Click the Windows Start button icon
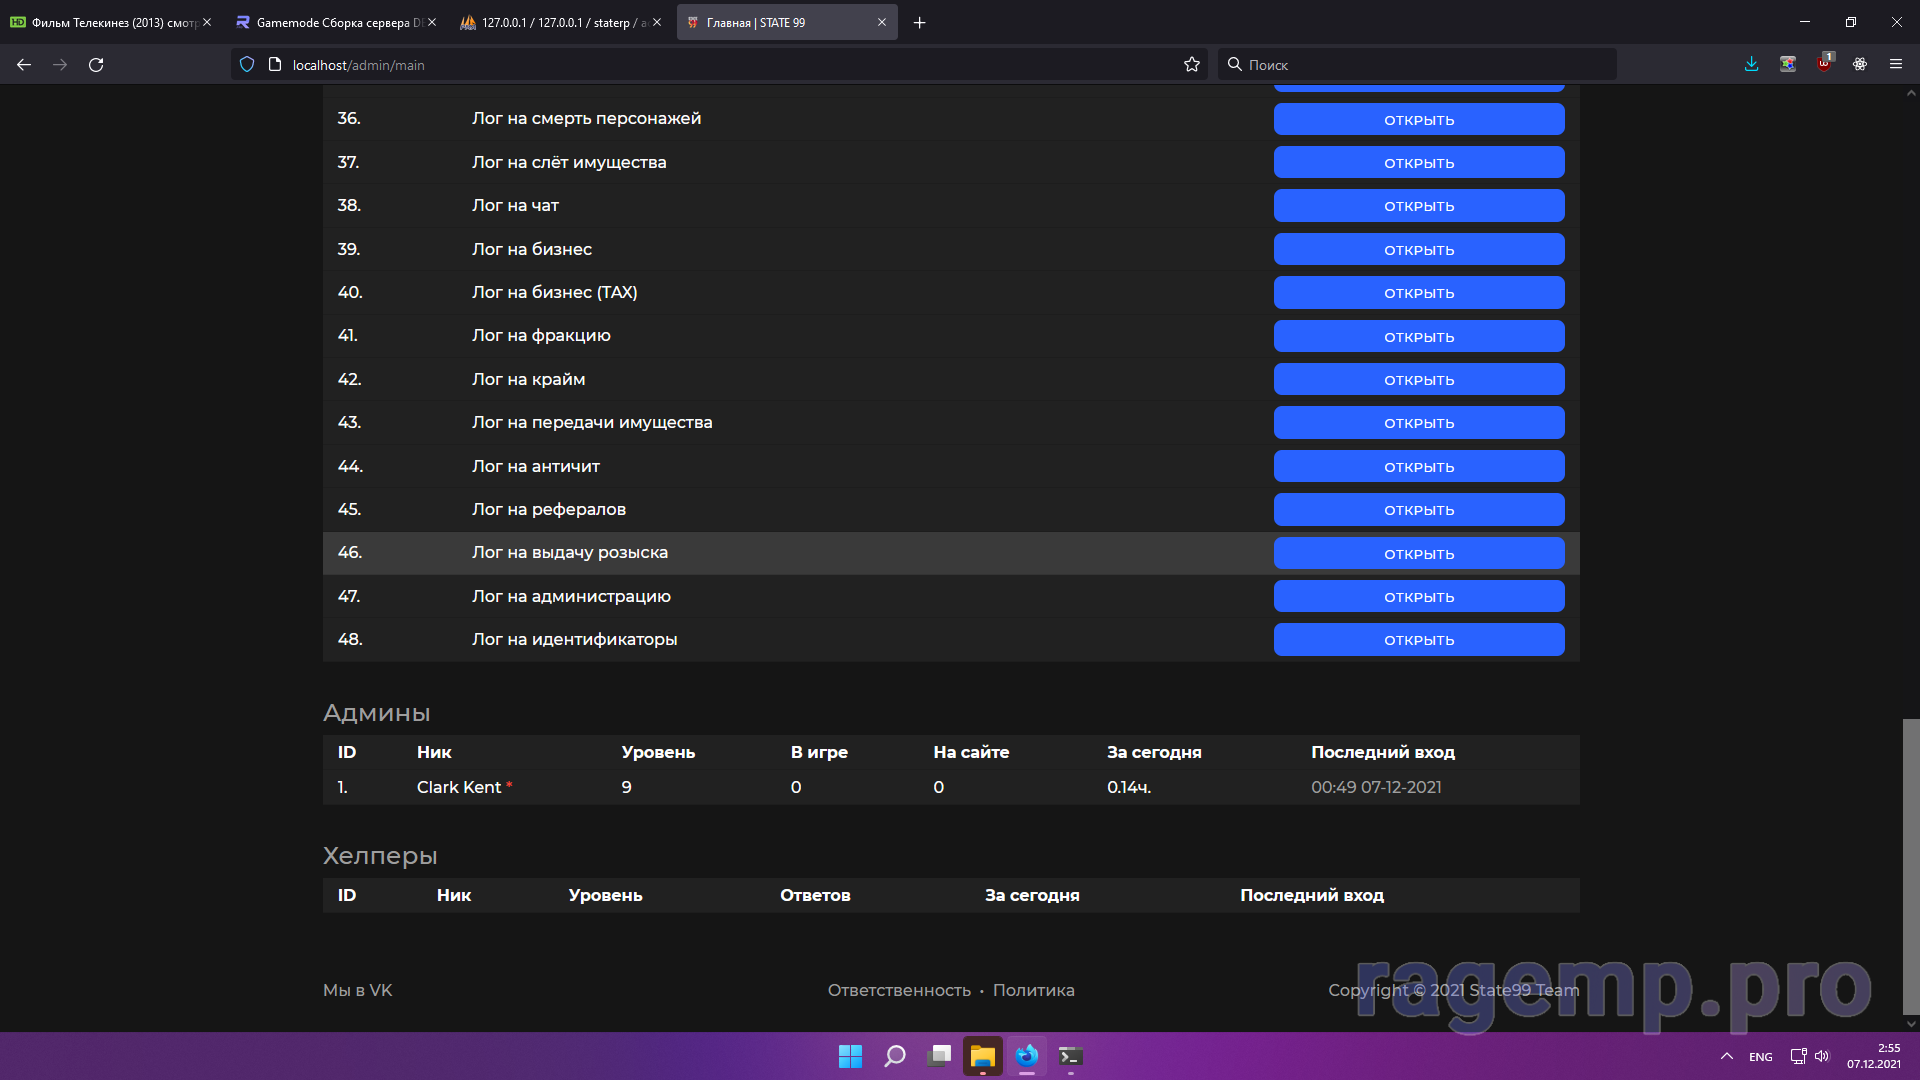1920x1080 pixels. pyautogui.click(x=850, y=1056)
